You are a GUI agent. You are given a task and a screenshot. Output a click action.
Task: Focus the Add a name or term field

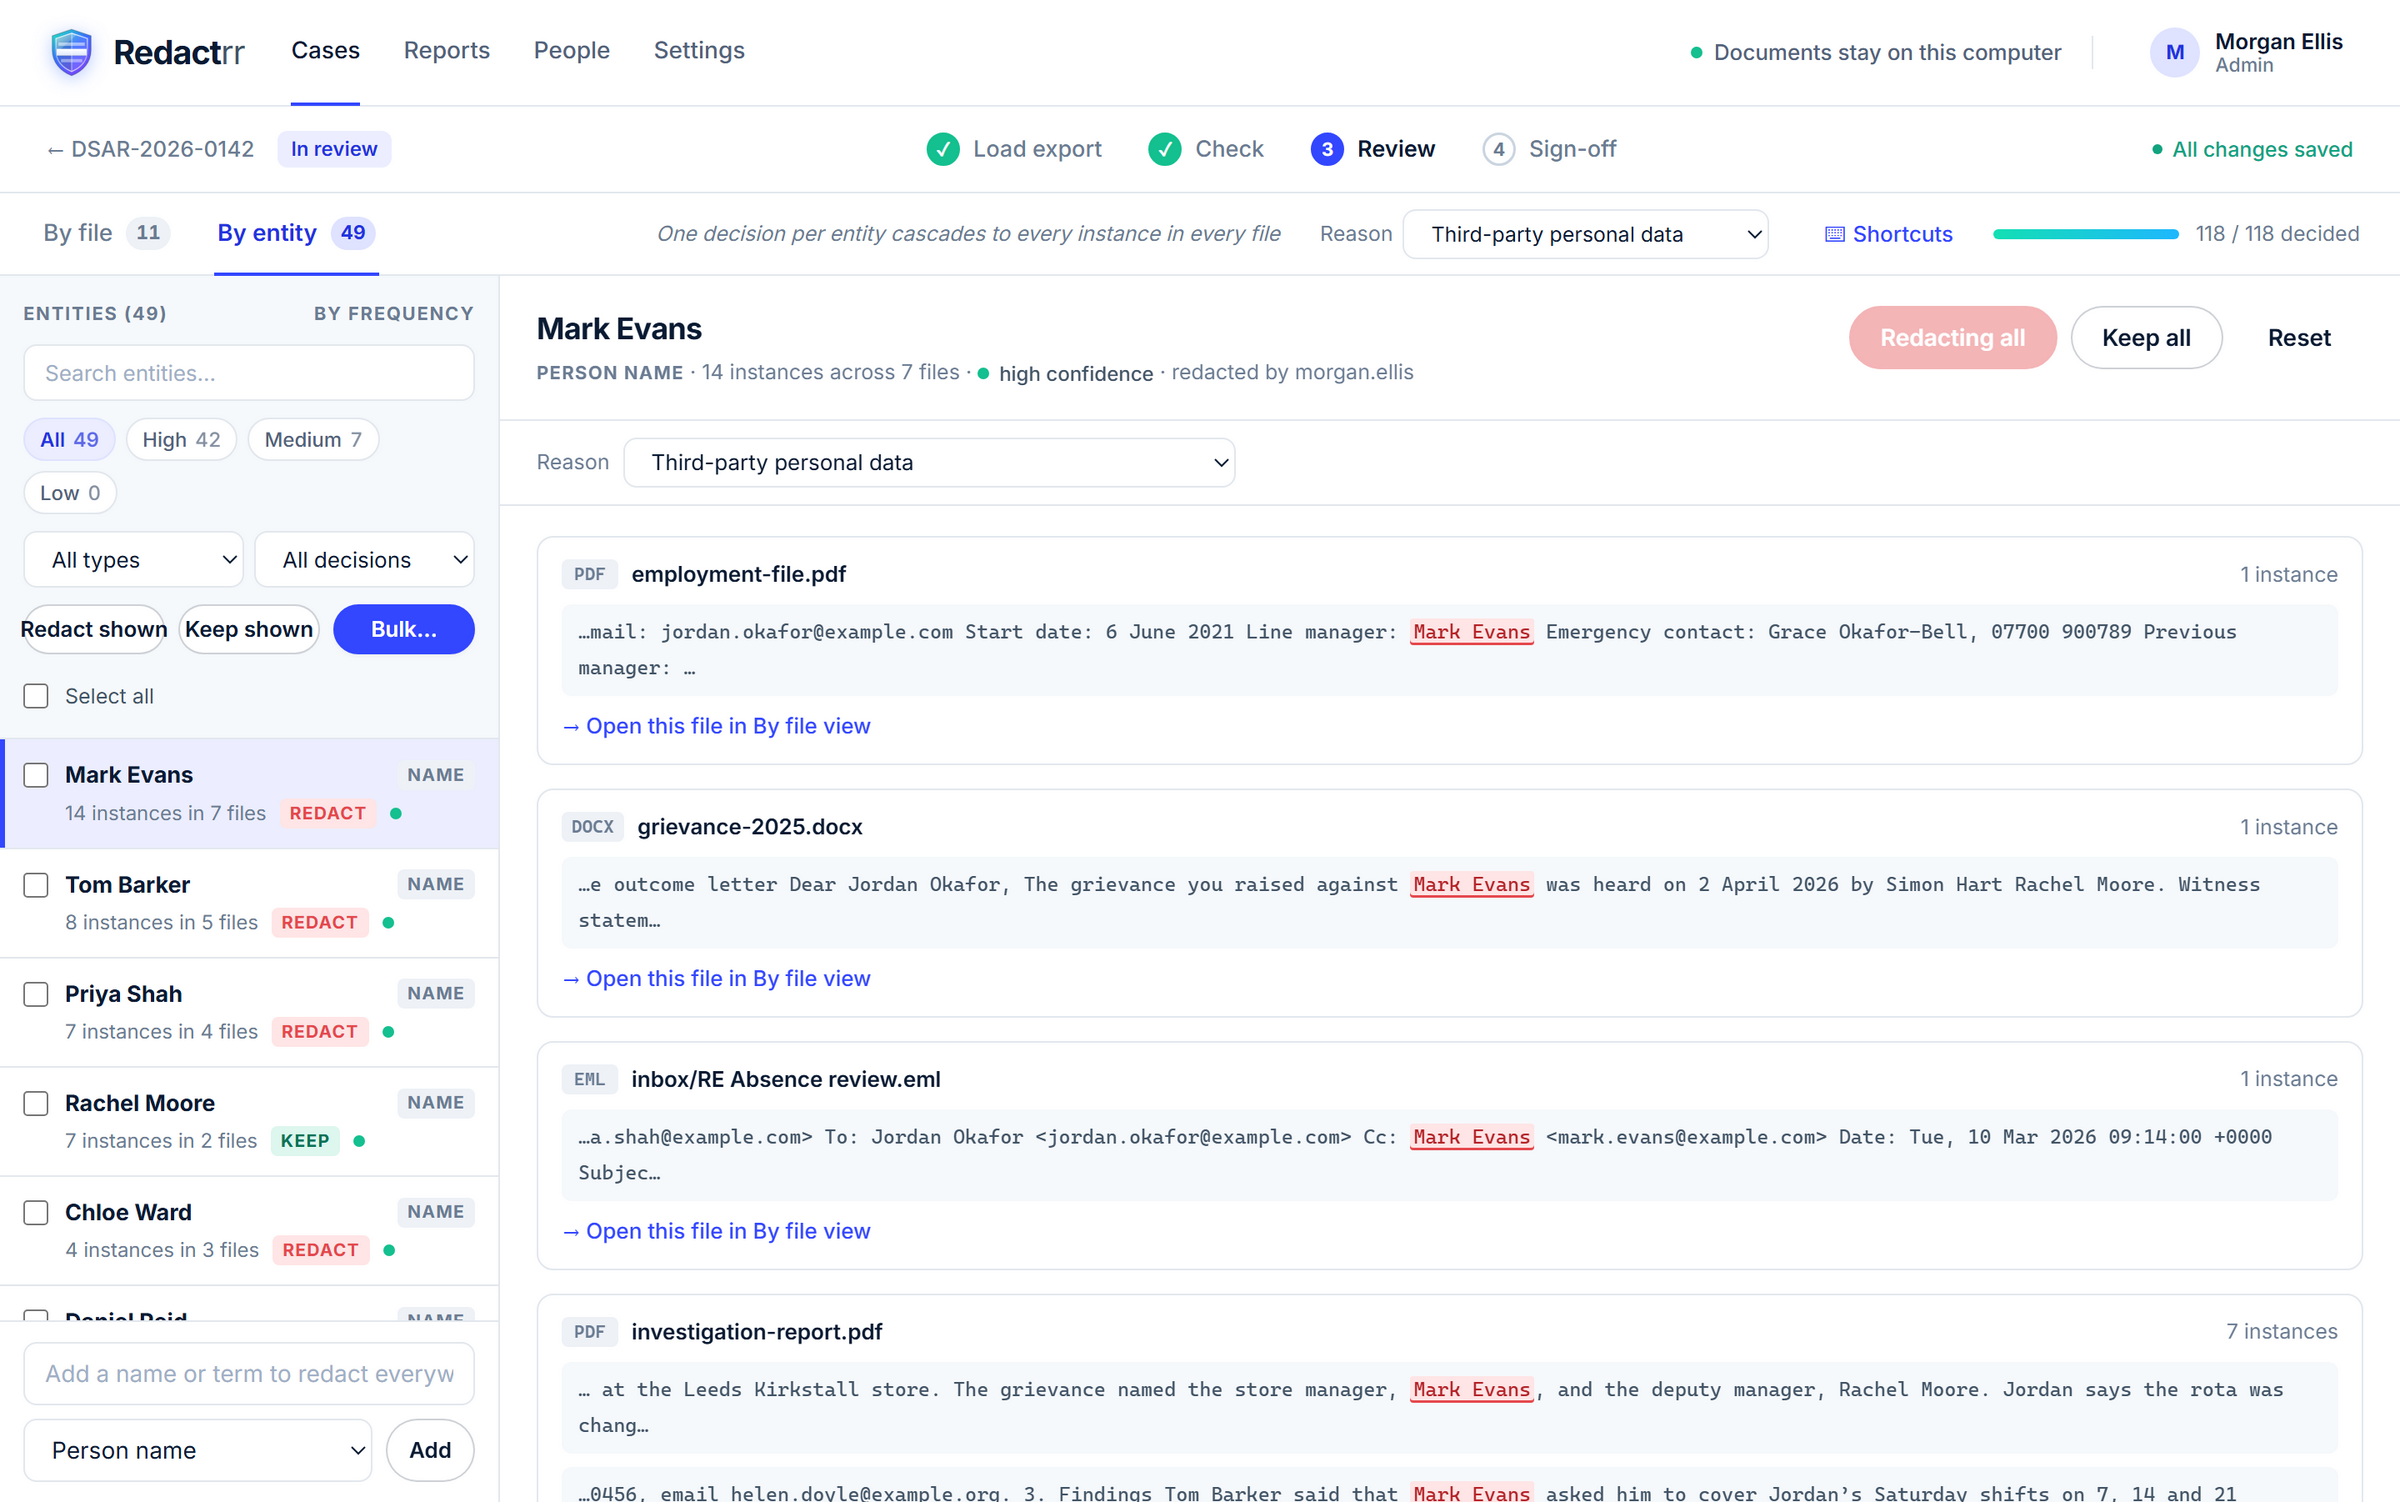click(248, 1373)
